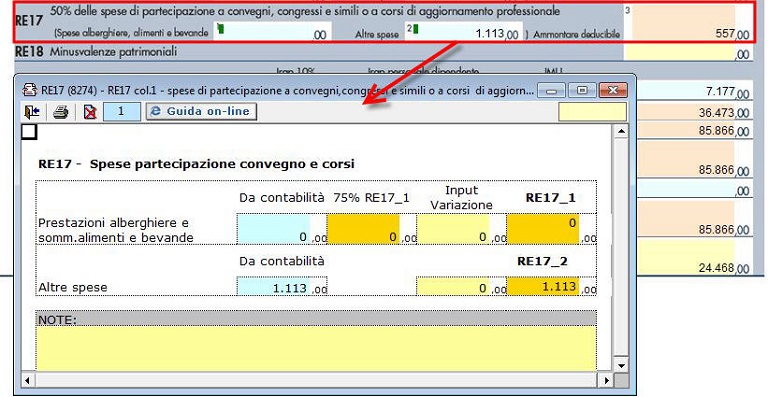Tick the empty checkbox below the toolbar
Image resolution: width=768 pixels, height=397 pixels.
pyautogui.click(x=29, y=131)
